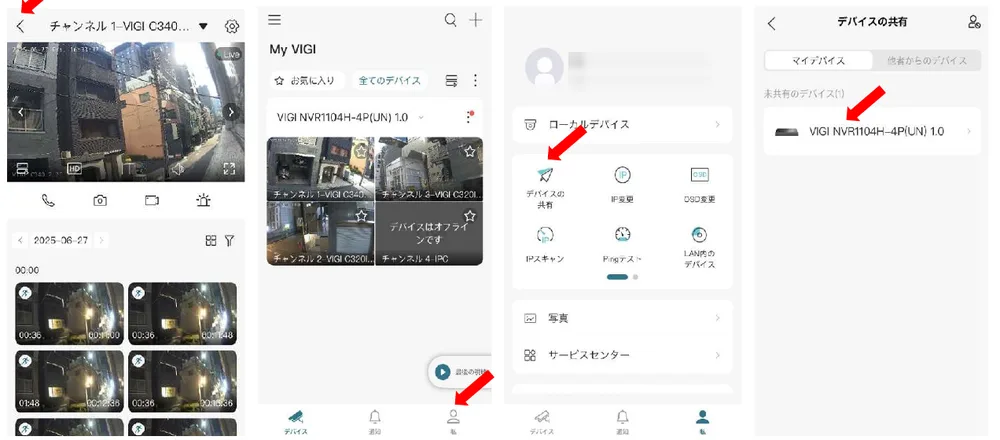
Task: Add a new device with plus icon
Action: (476, 20)
